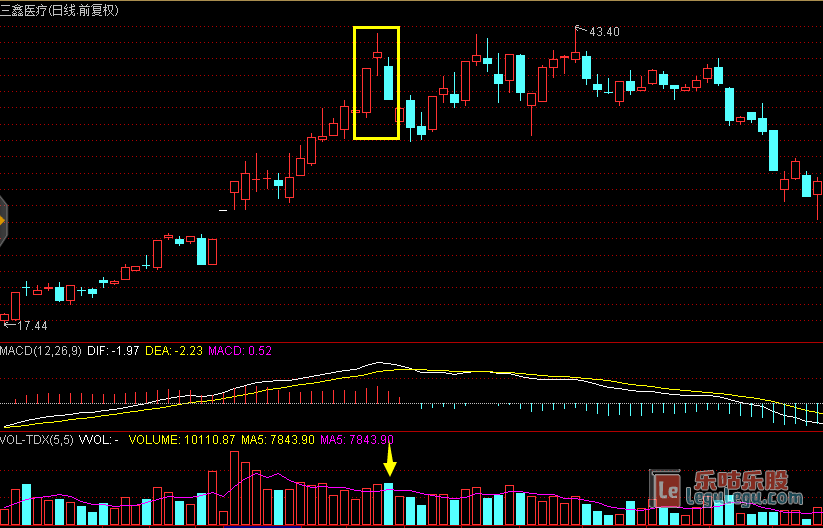Select the 17.44 low price label

32,326
